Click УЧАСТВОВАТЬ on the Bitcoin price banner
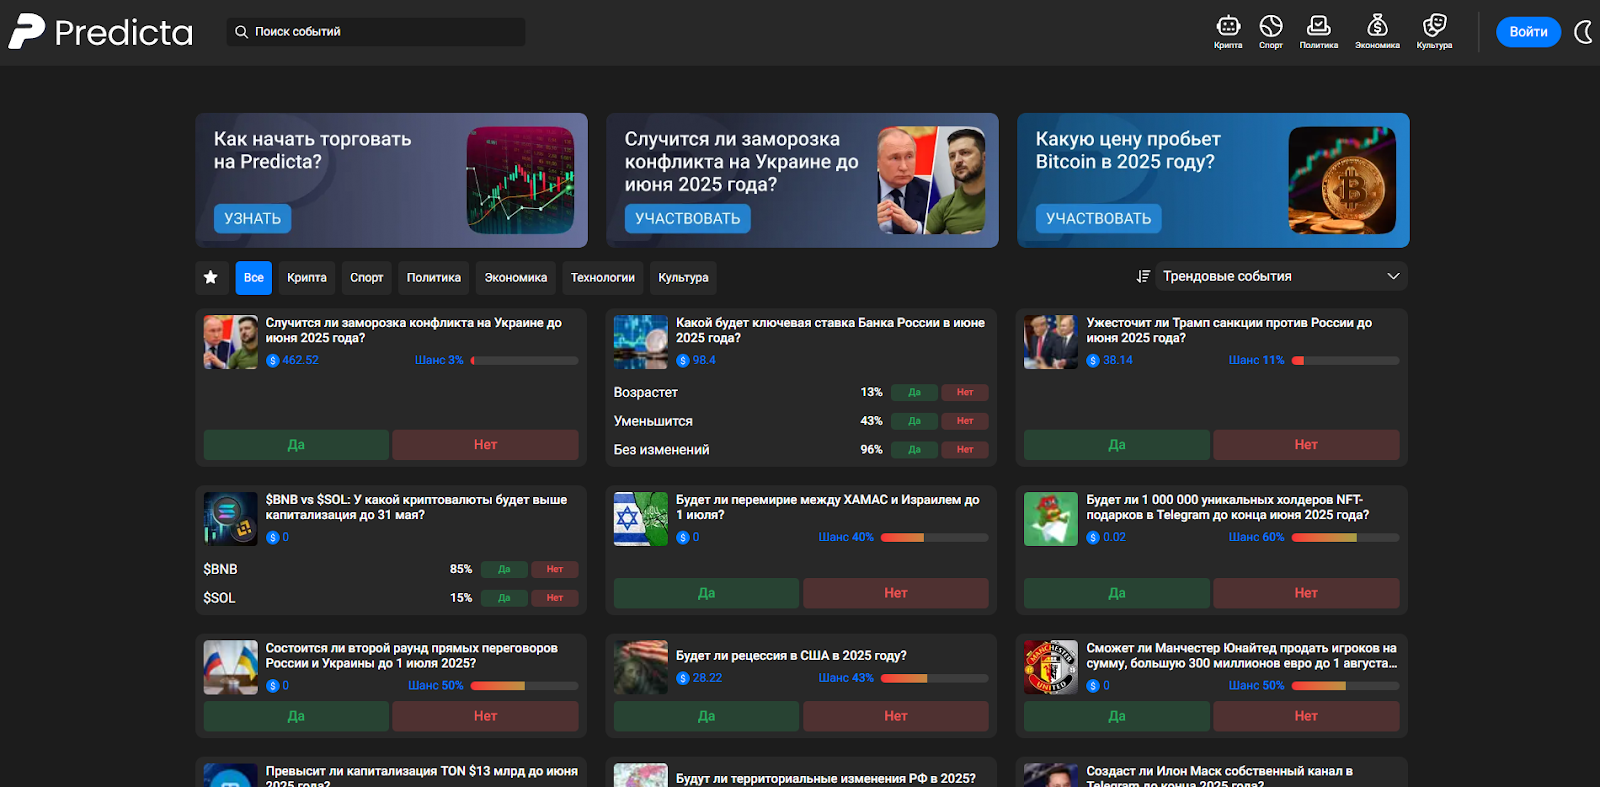 tap(1099, 218)
